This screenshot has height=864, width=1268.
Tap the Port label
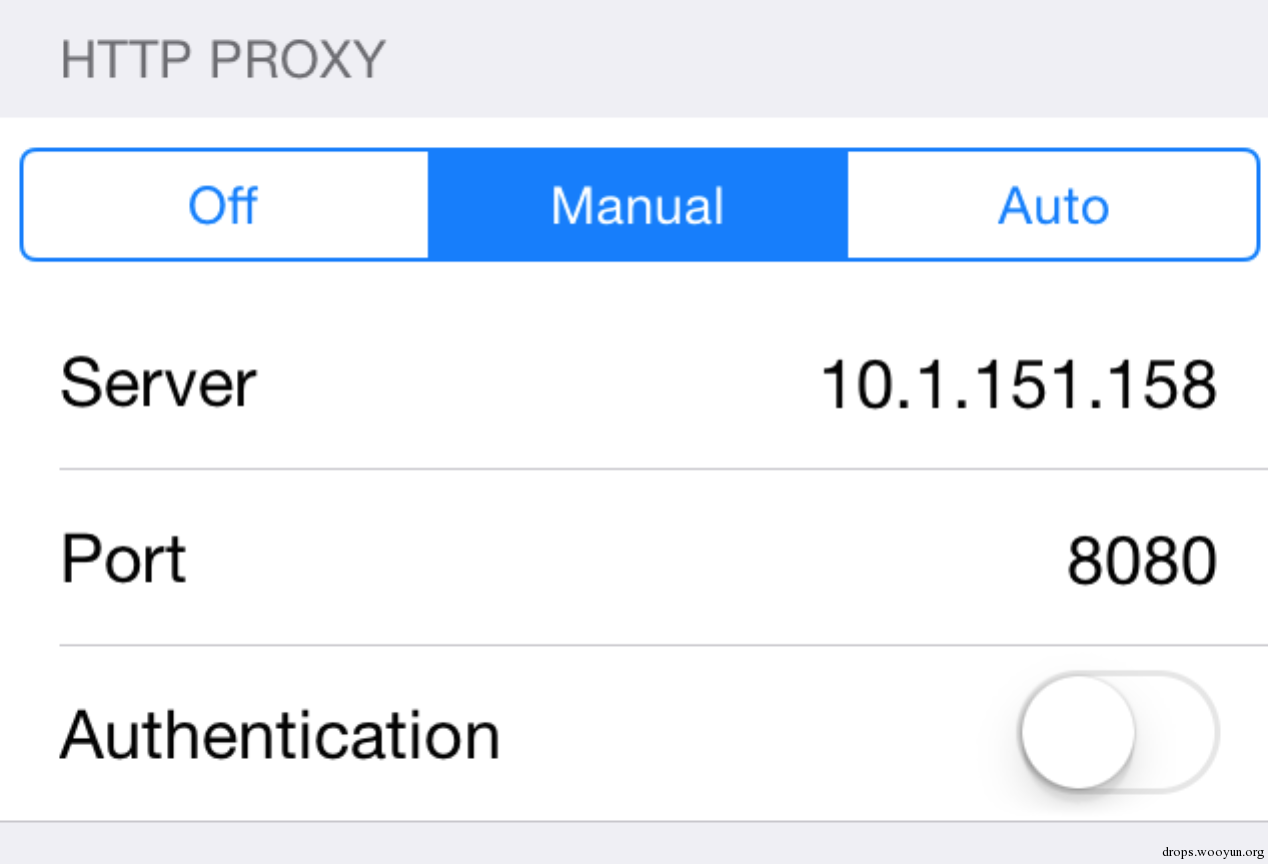(x=123, y=559)
